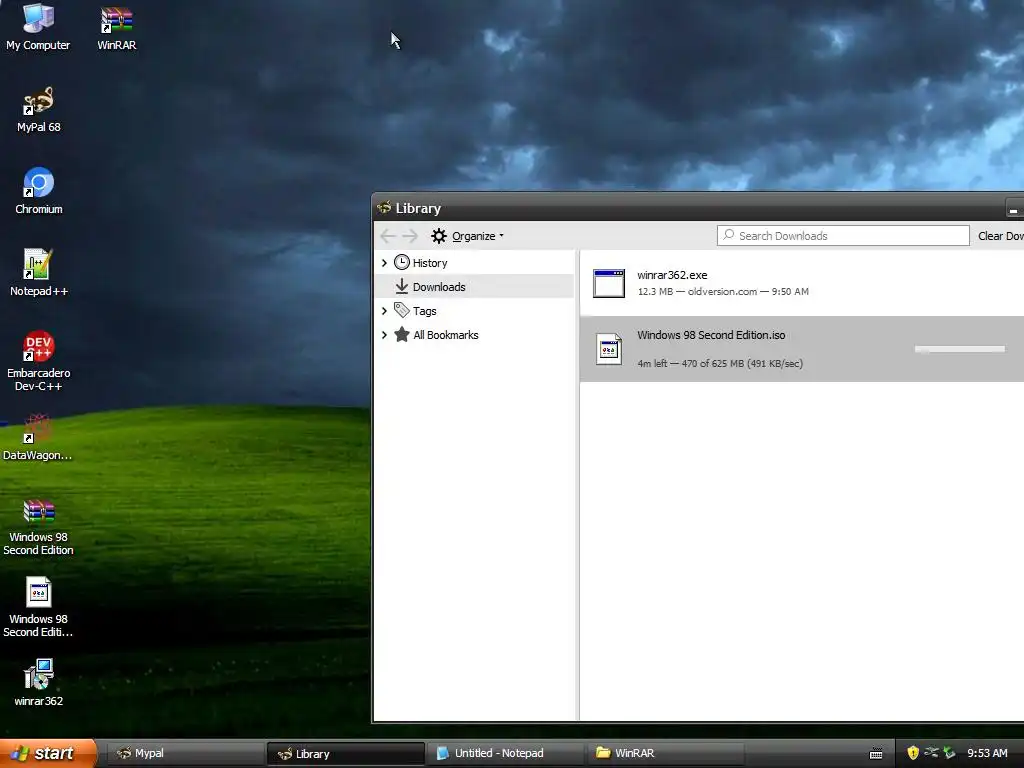
Task: Select Windows 98 Second Editi... ISO file icon
Action: [39, 607]
